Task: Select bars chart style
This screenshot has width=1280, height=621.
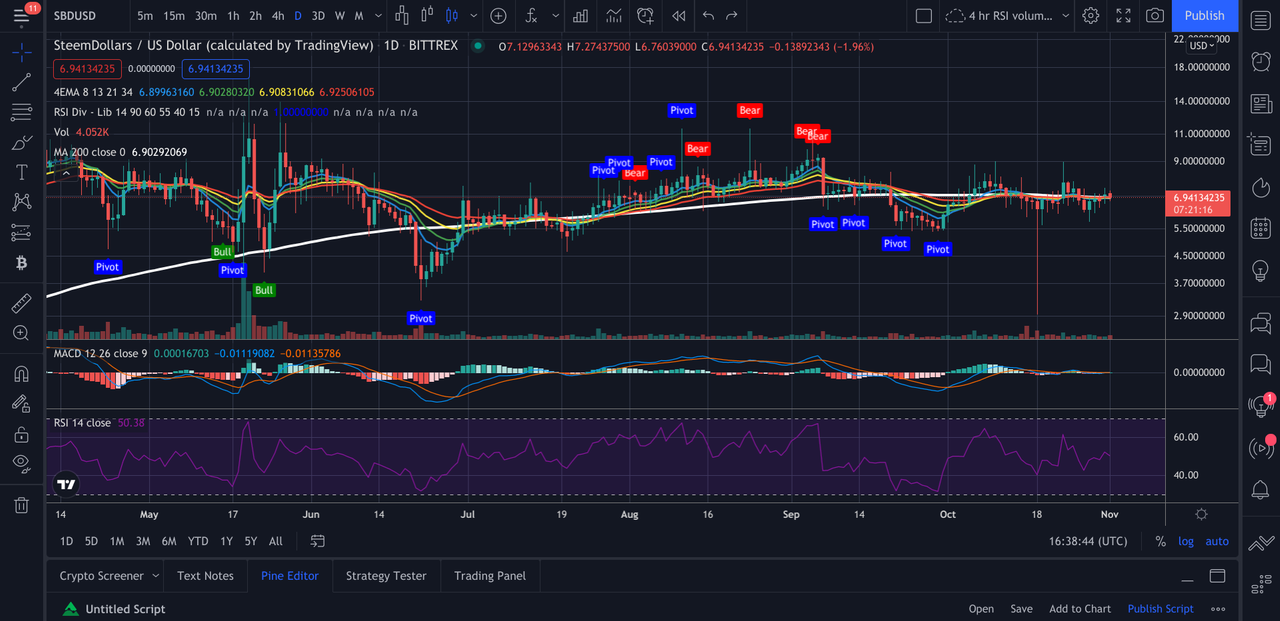Action: 402,16
